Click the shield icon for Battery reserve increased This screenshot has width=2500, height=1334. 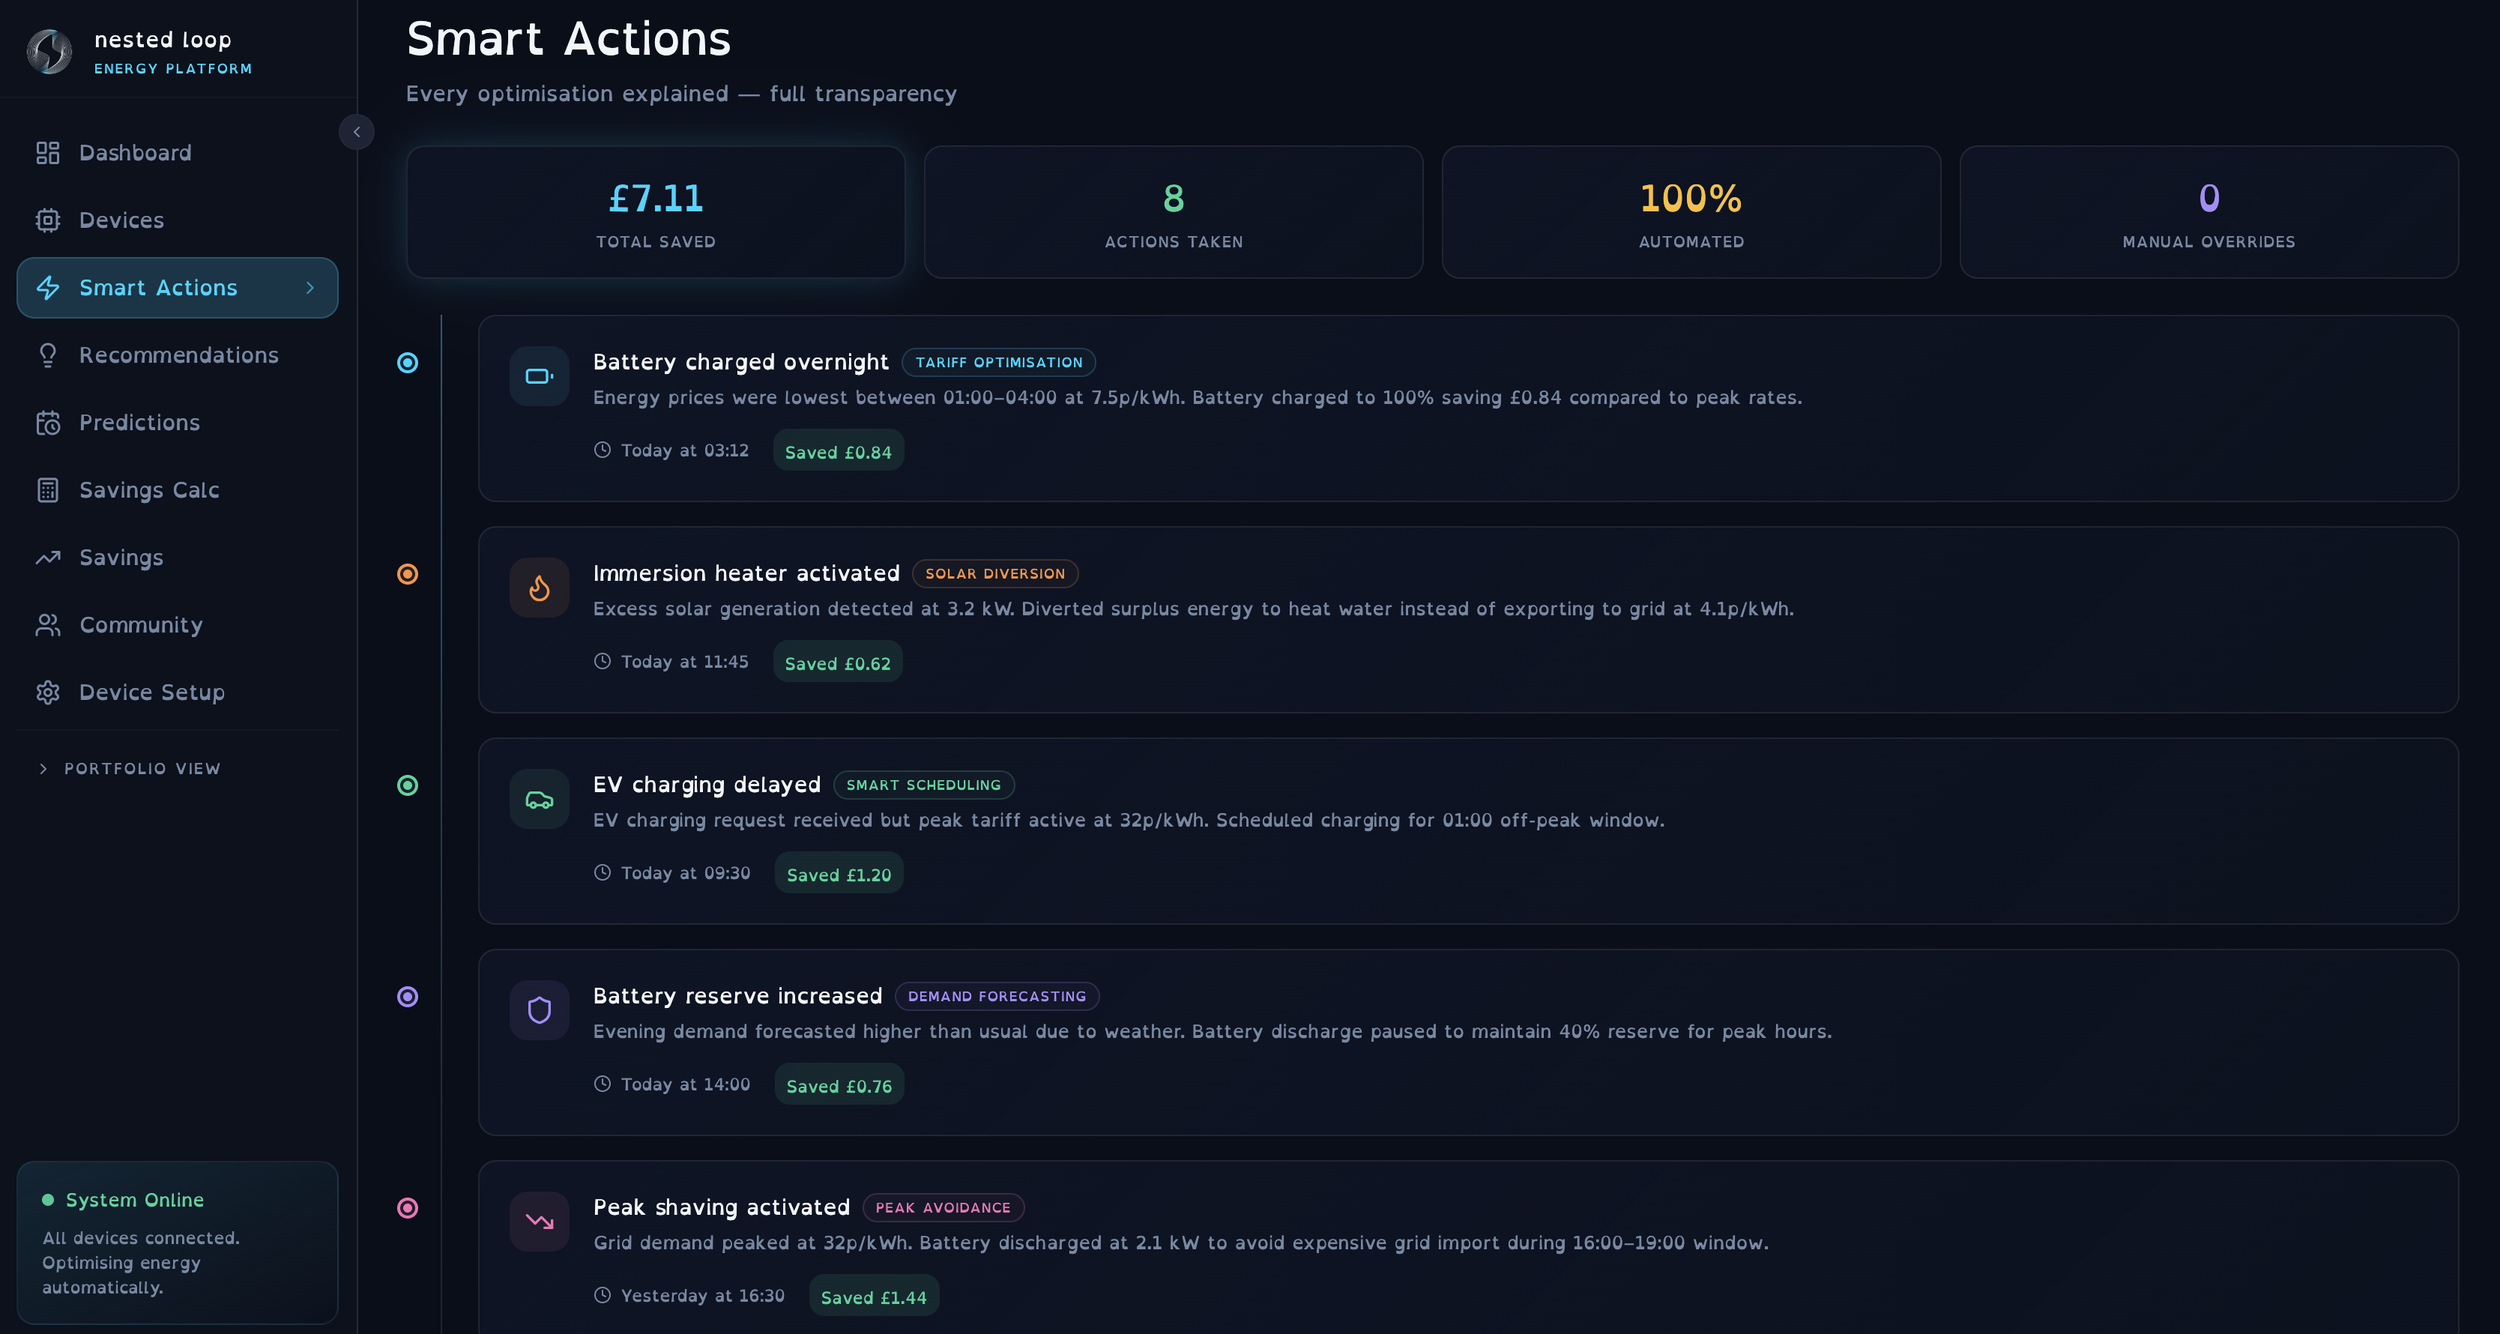(x=539, y=1010)
